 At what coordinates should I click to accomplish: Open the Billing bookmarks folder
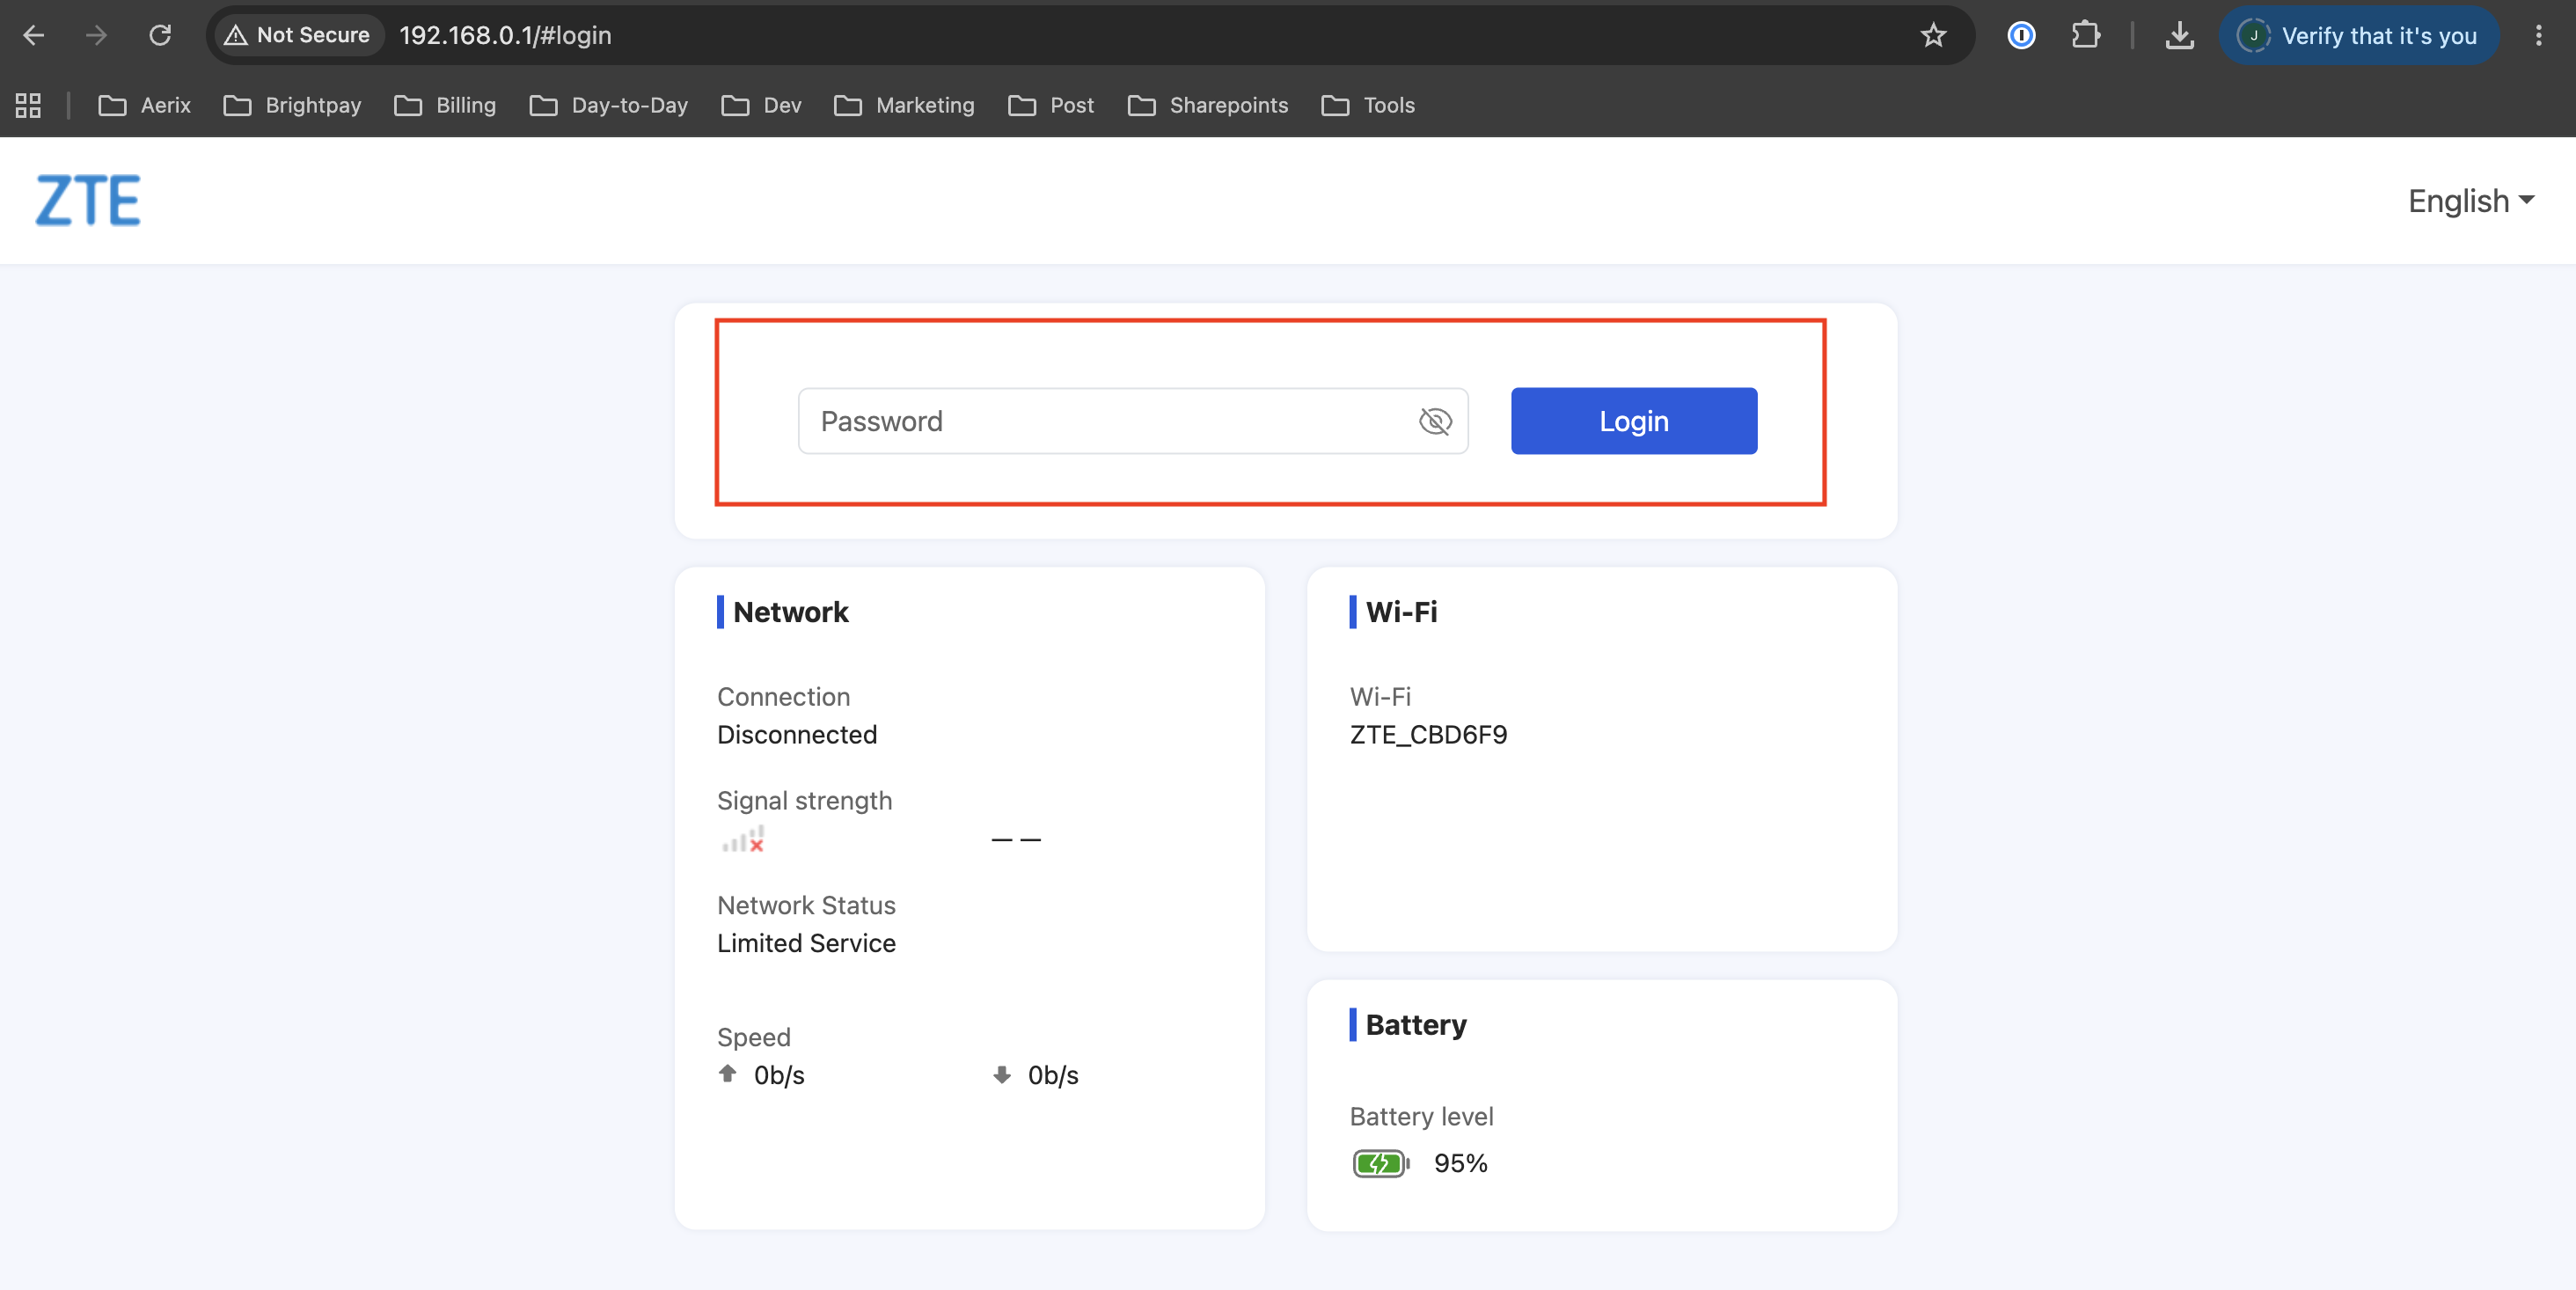(445, 105)
